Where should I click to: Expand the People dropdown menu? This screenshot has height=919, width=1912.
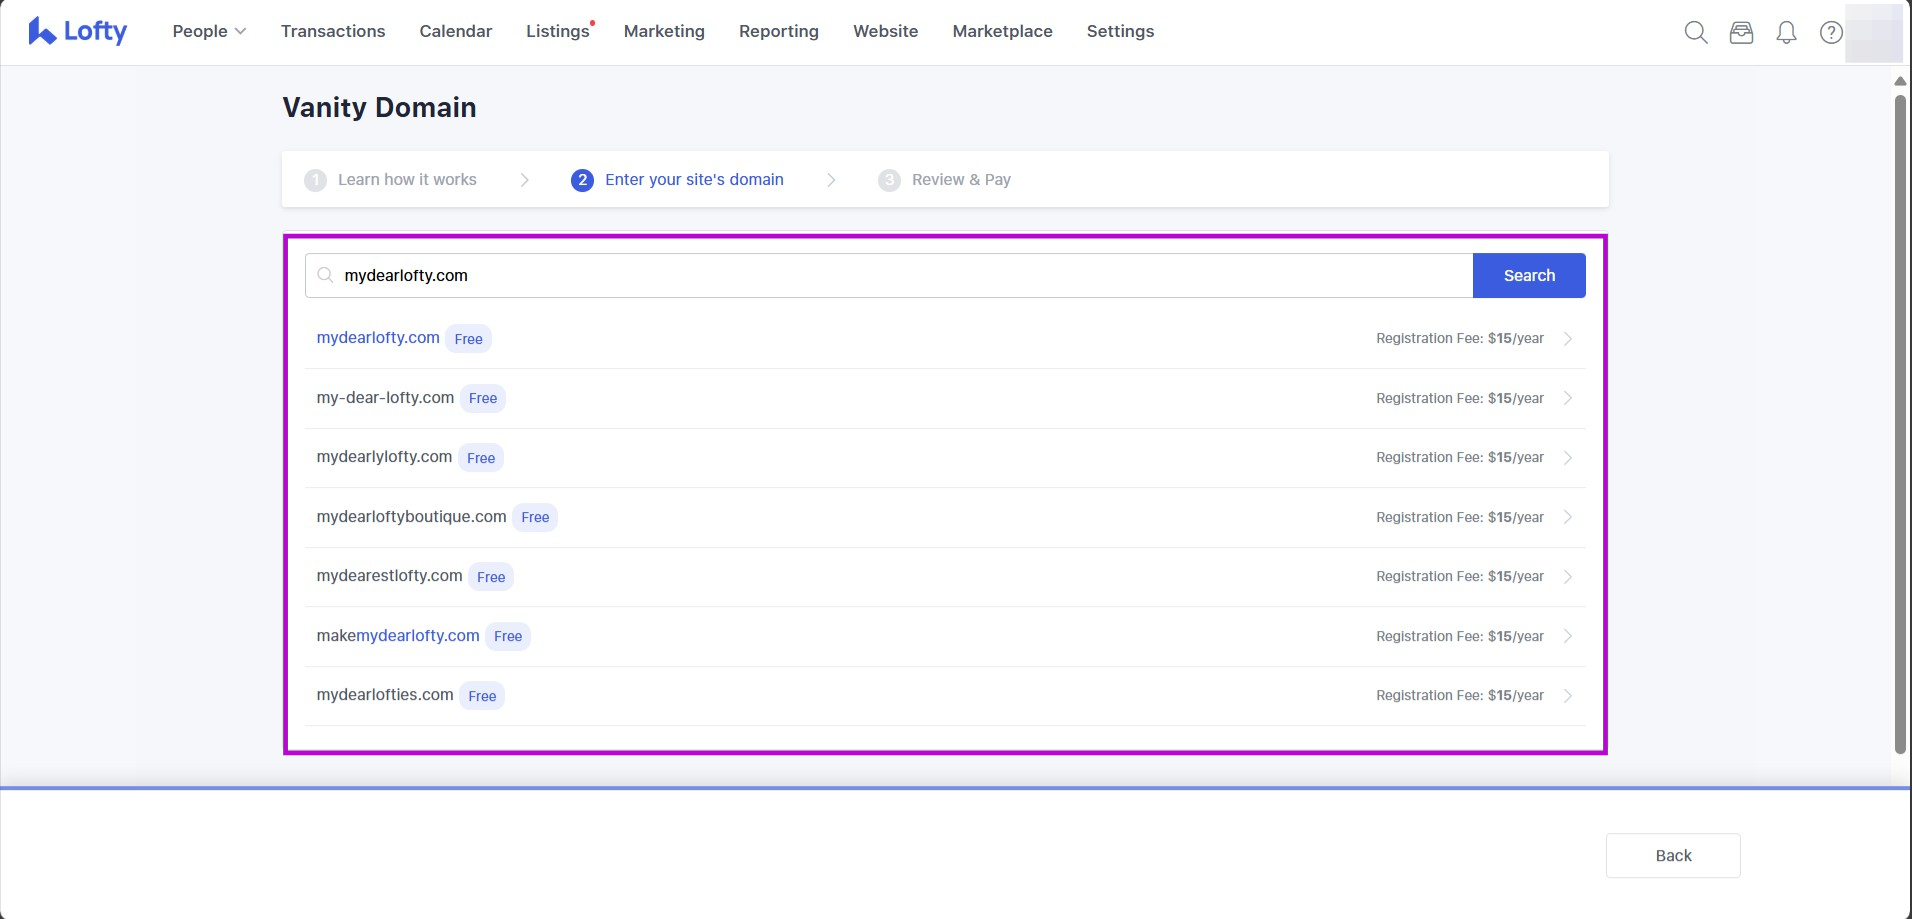(209, 32)
